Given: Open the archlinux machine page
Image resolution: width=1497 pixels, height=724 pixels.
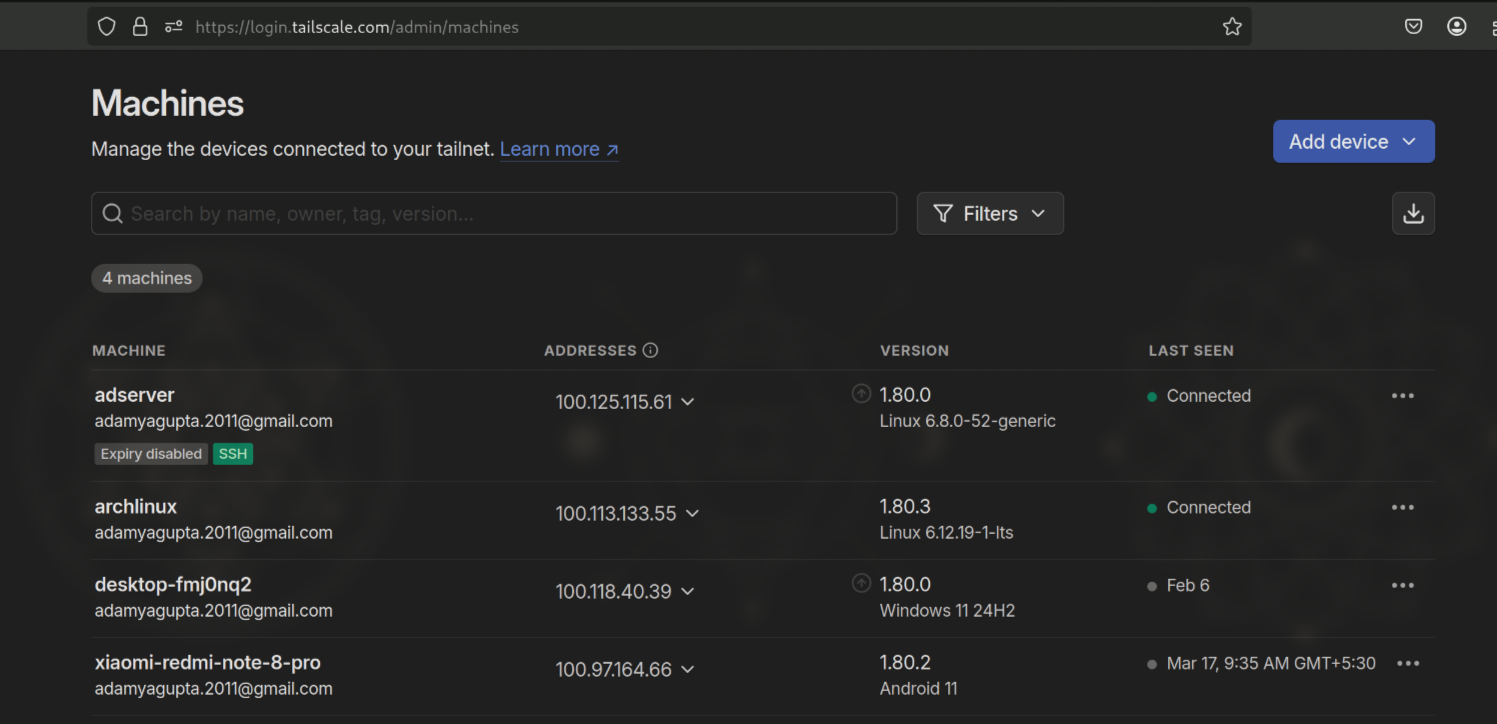Looking at the screenshot, I should click(136, 506).
